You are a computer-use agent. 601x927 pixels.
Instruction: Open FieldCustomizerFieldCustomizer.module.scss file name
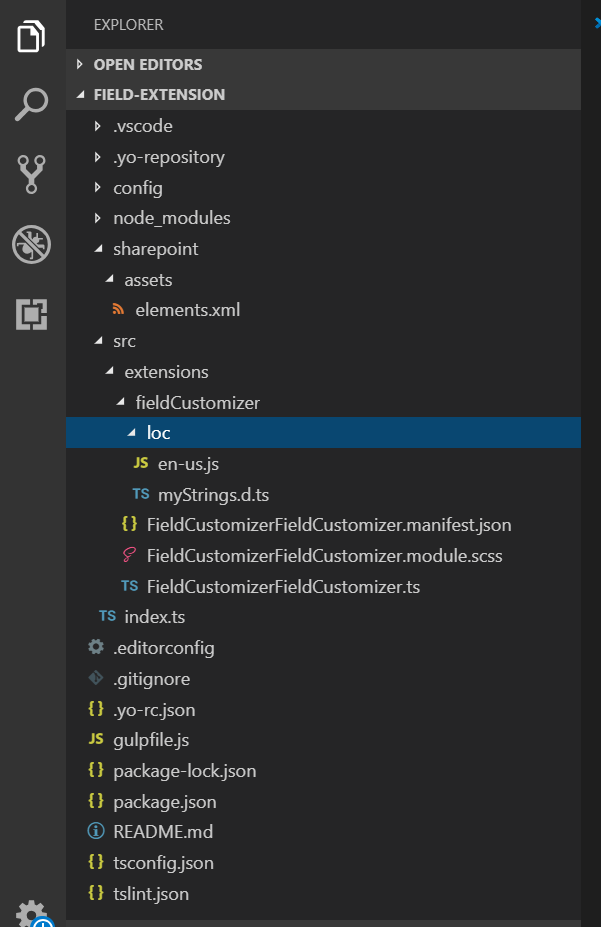tap(324, 556)
